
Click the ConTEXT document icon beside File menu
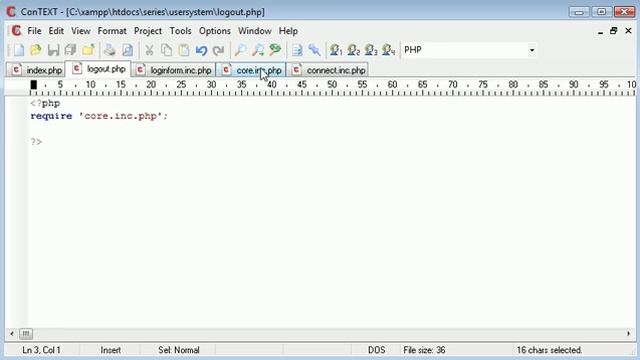click(x=16, y=31)
